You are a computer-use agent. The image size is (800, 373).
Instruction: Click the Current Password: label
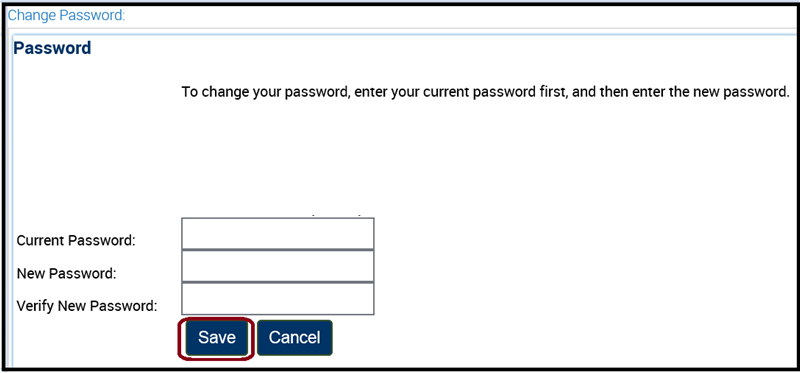(x=76, y=240)
